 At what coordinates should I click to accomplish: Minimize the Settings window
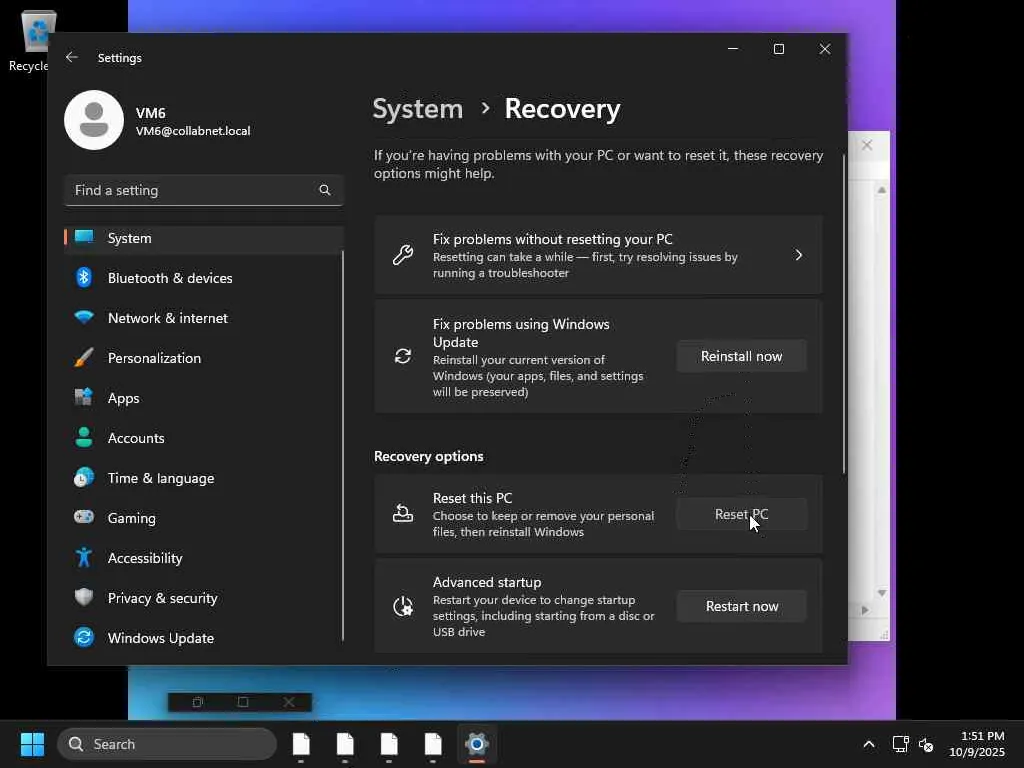(x=733, y=49)
